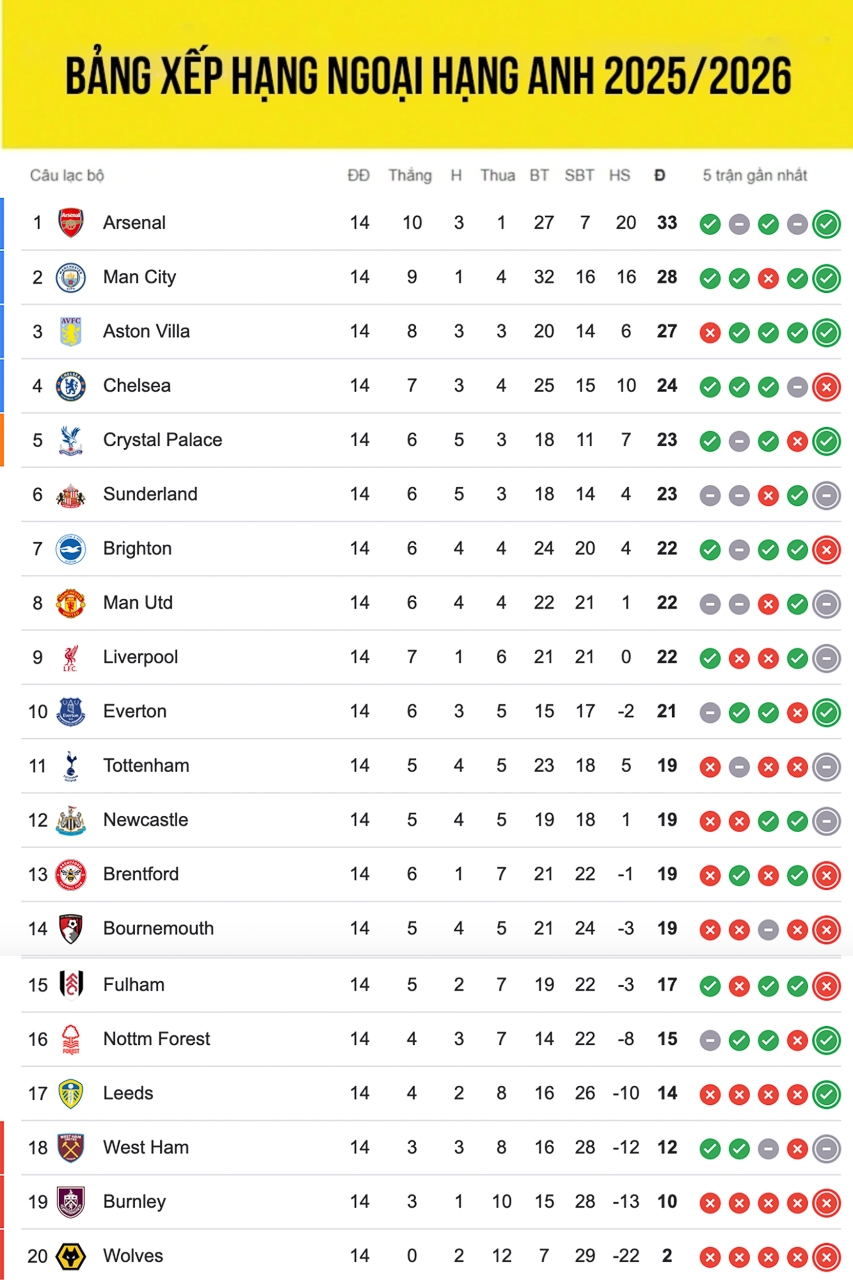Click the SBT column header

(579, 176)
